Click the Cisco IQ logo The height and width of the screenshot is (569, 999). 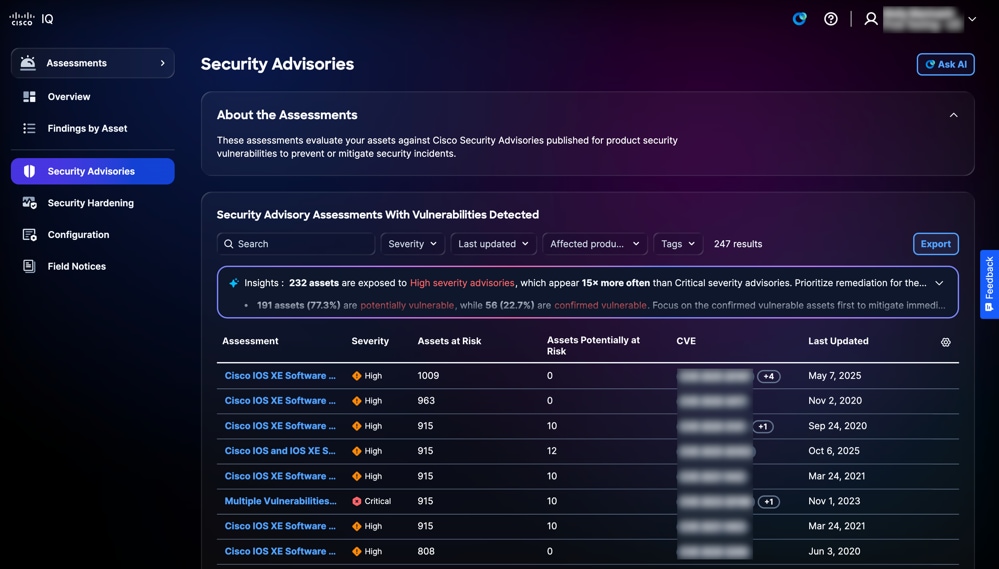pyautogui.click(x=31, y=19)
